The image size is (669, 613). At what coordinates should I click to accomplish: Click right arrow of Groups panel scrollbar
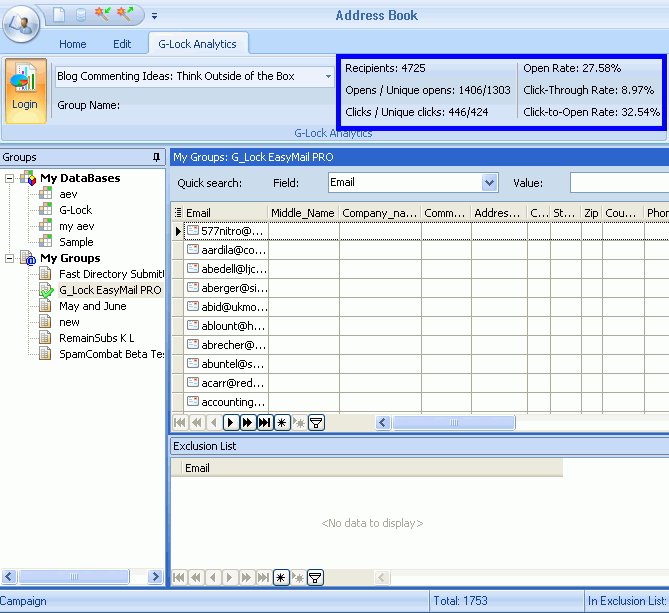[x=156, y=577]
